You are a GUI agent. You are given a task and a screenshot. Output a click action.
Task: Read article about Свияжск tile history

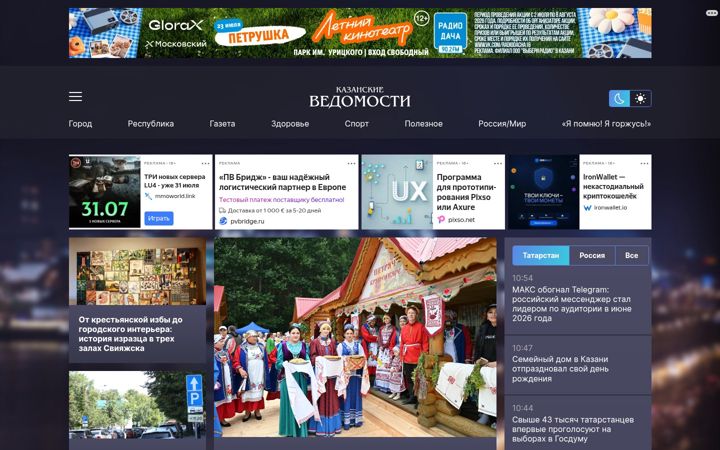(x=130, y=334)
